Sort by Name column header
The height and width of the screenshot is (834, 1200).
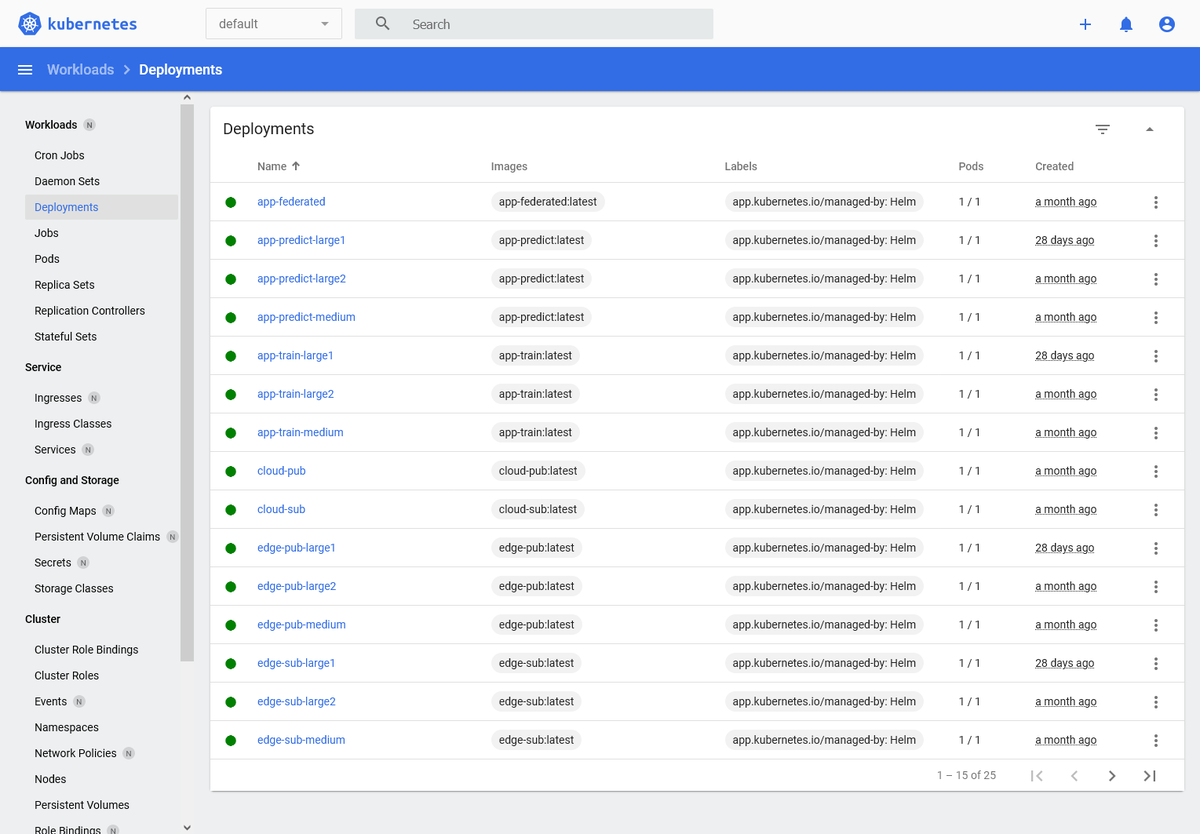coord(279,167)
